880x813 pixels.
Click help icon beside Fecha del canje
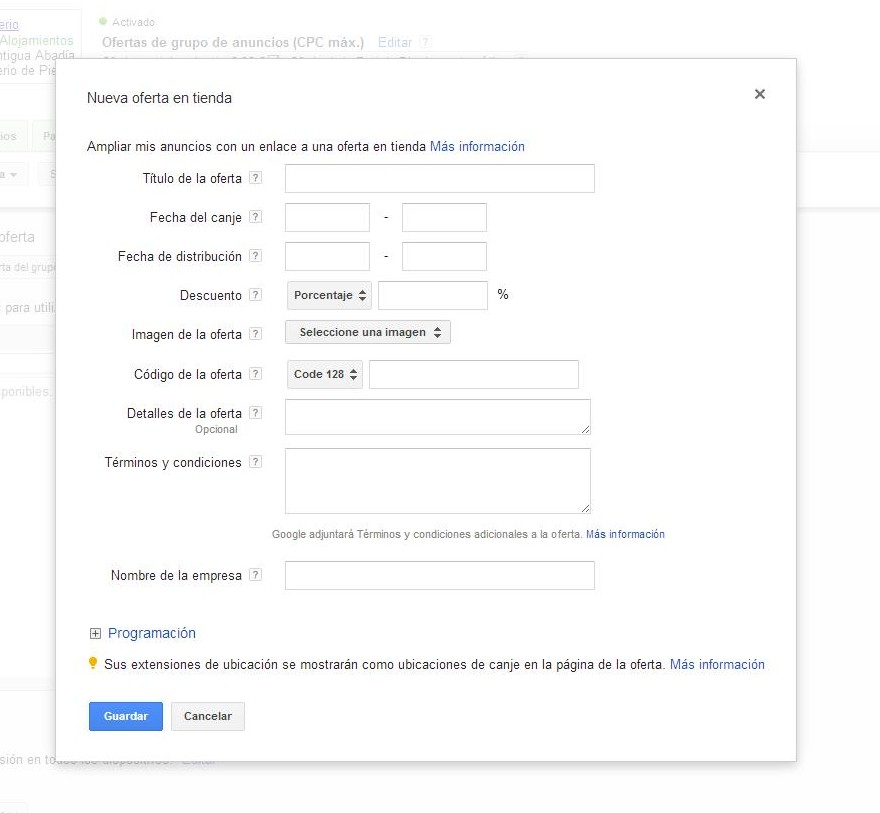tap(255, 217)
